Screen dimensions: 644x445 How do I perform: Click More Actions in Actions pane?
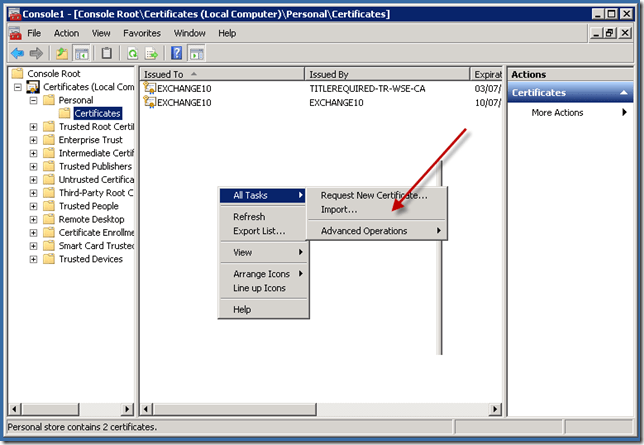[557, 113]
